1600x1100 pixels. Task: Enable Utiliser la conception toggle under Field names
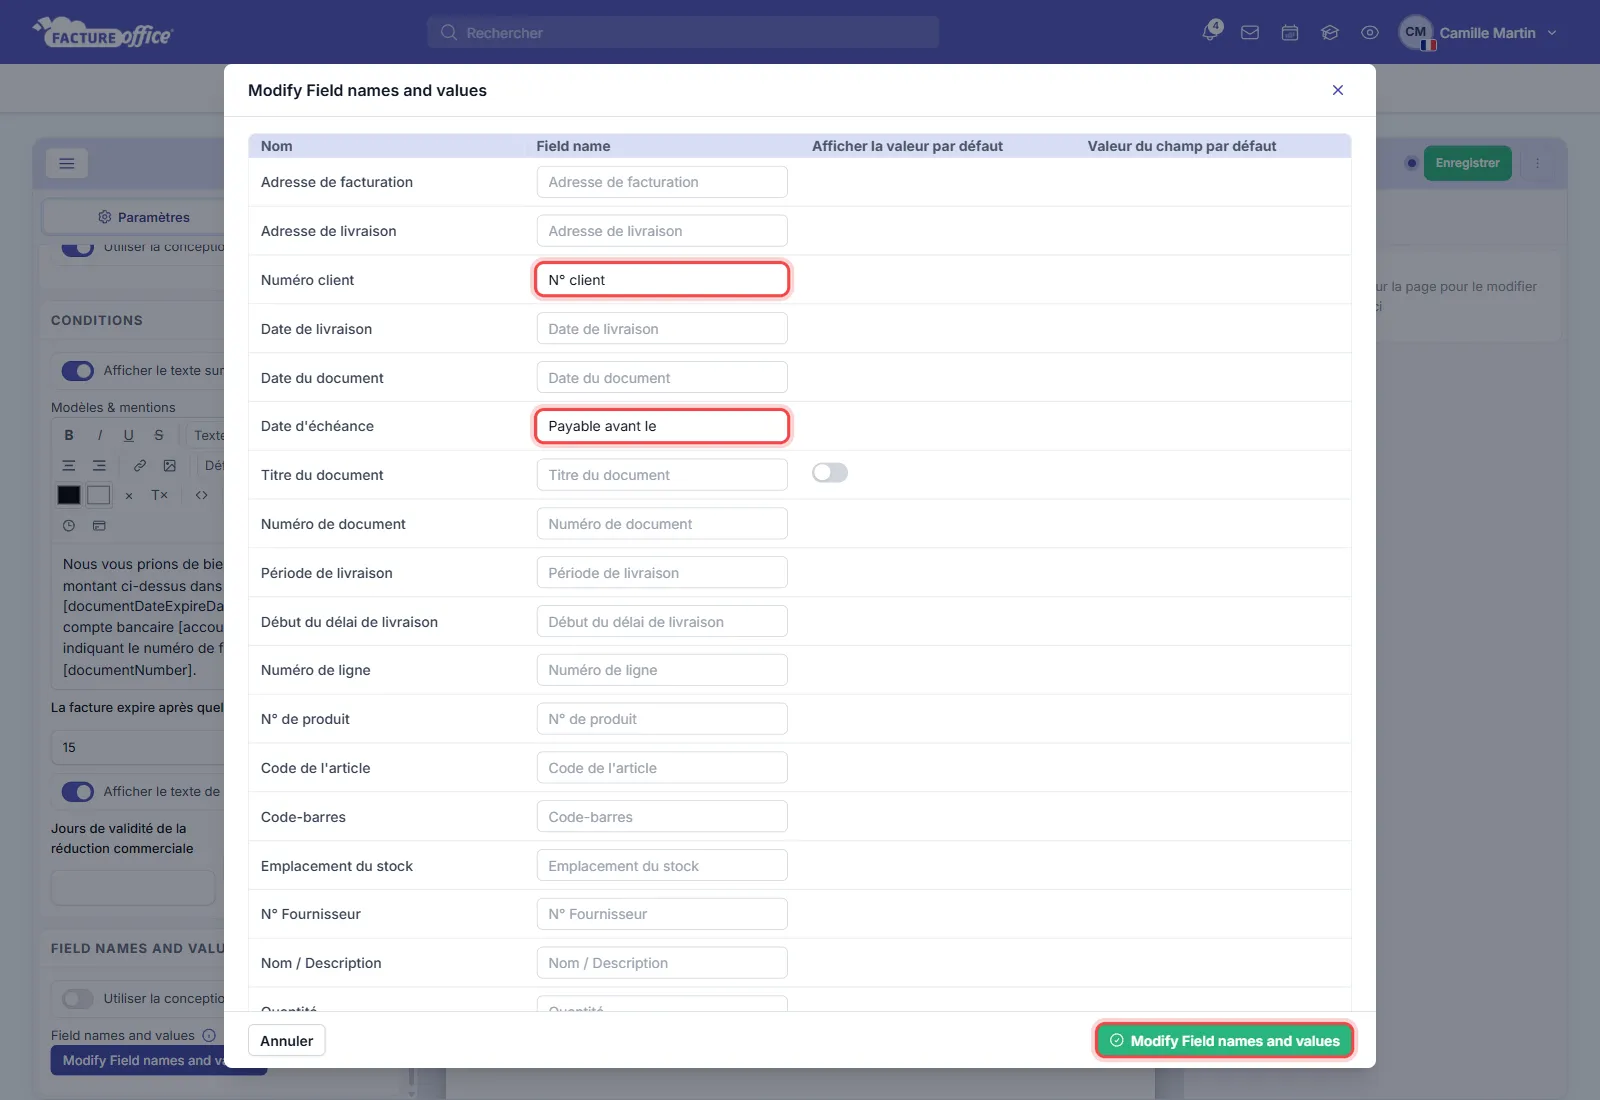pos(78,999)
